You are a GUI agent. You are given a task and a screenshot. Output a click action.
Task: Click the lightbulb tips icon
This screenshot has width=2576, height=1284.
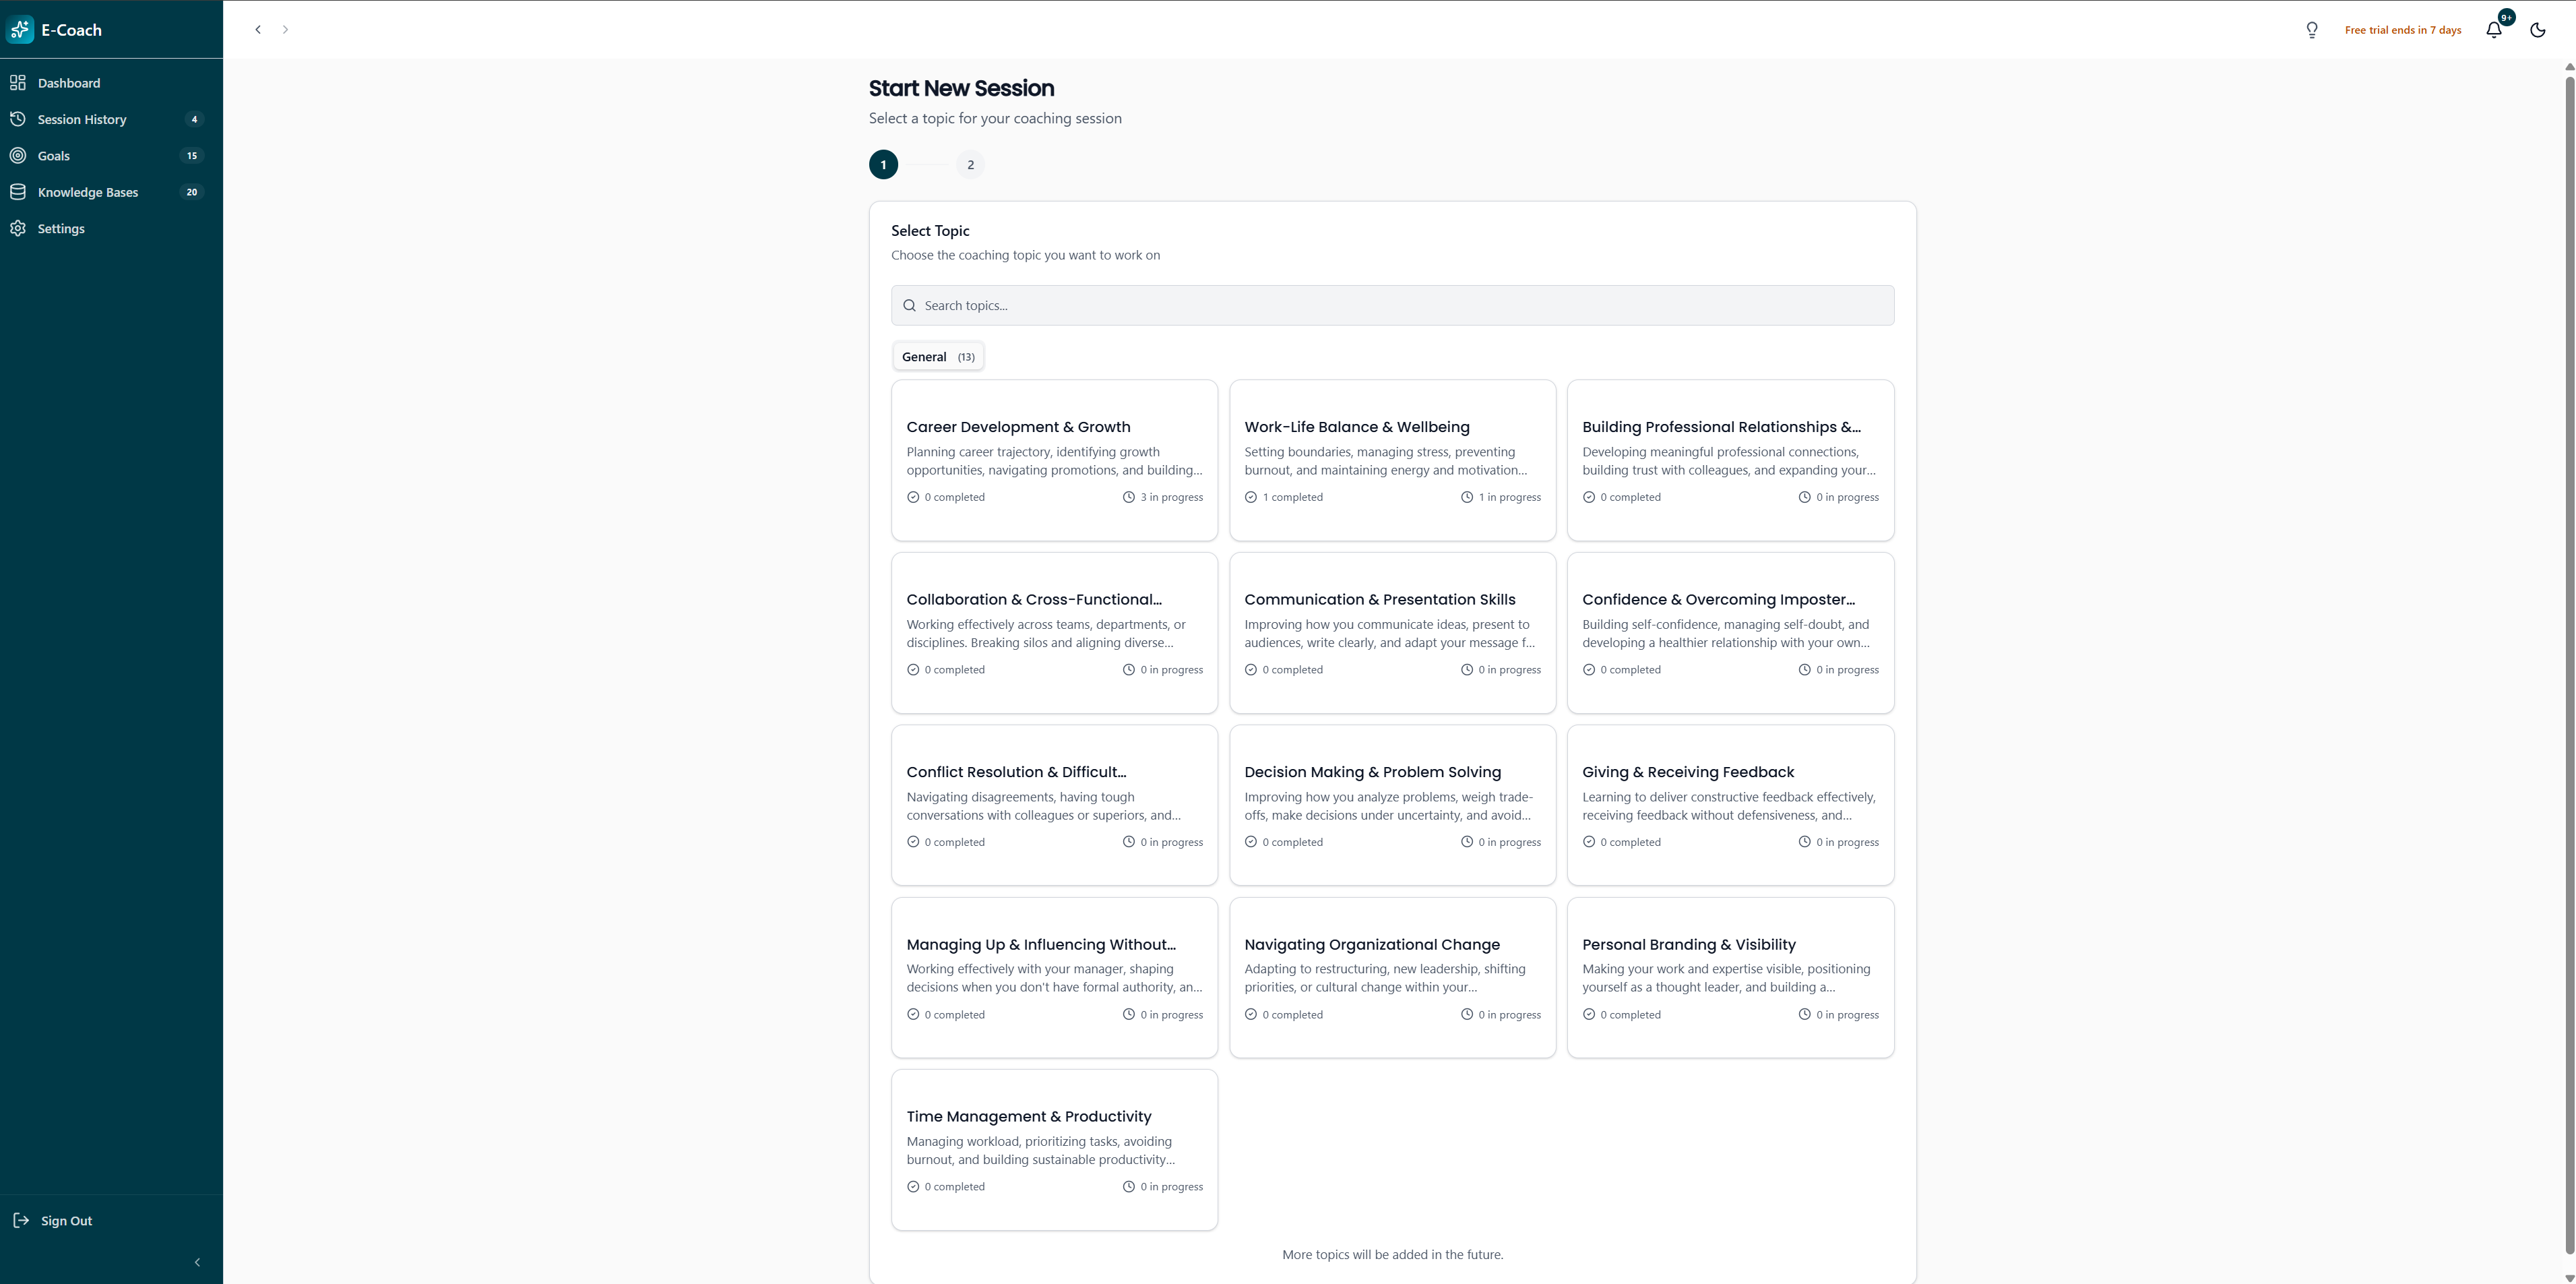[2312, 30]
